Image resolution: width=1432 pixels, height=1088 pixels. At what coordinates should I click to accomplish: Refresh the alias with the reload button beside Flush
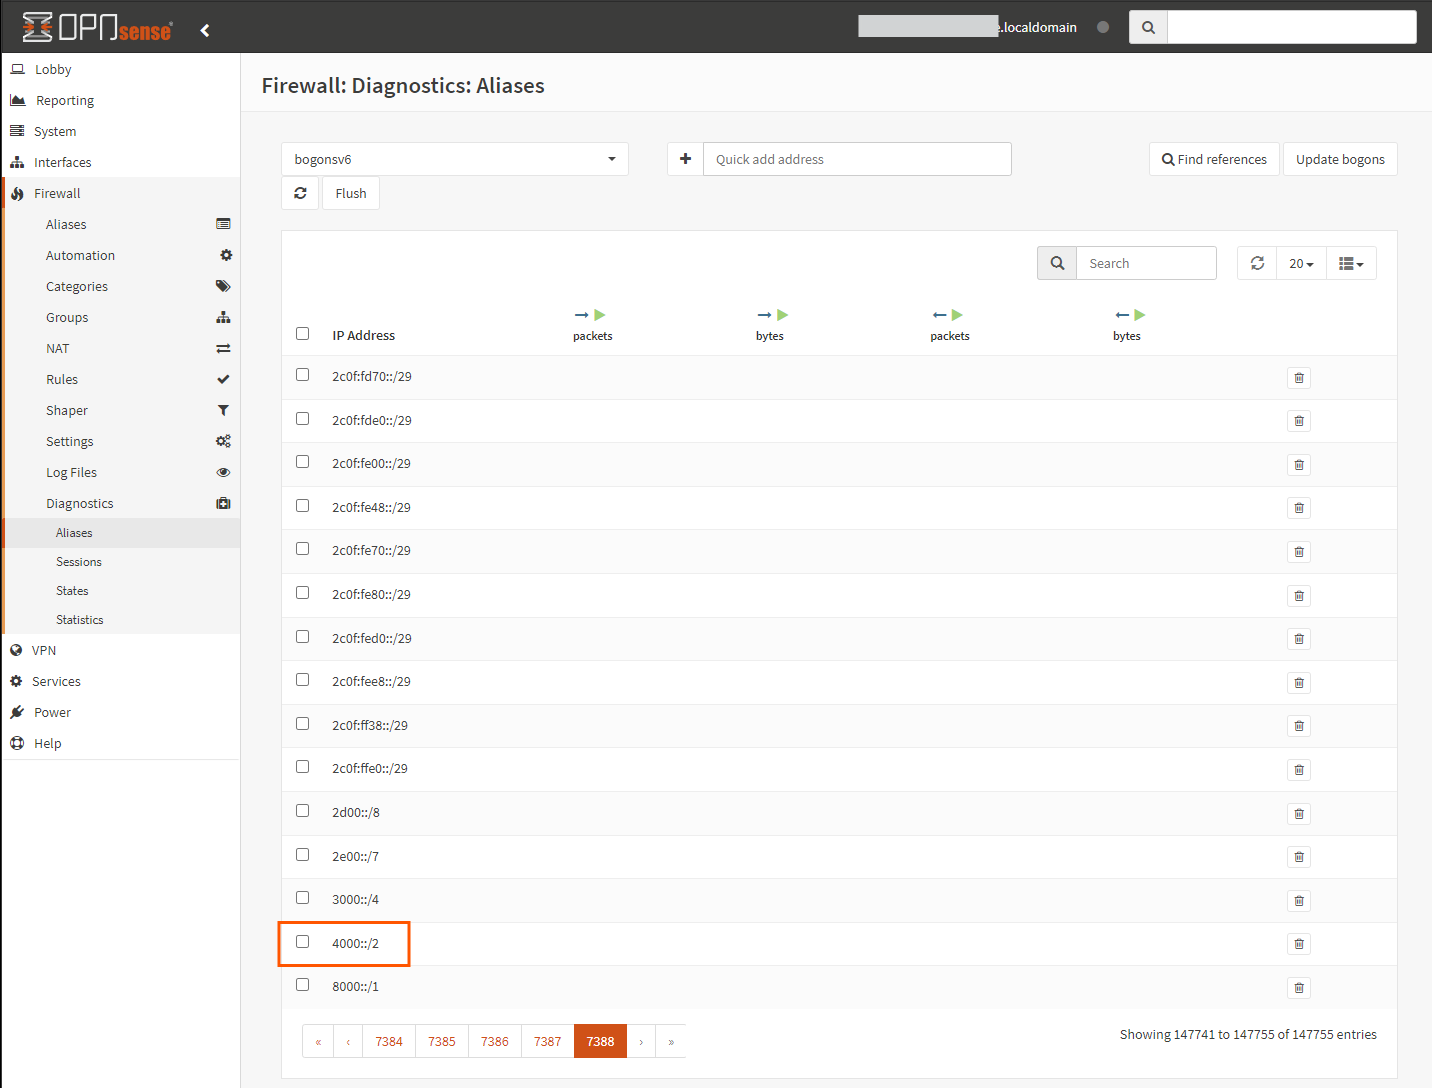tap(300, 193)
